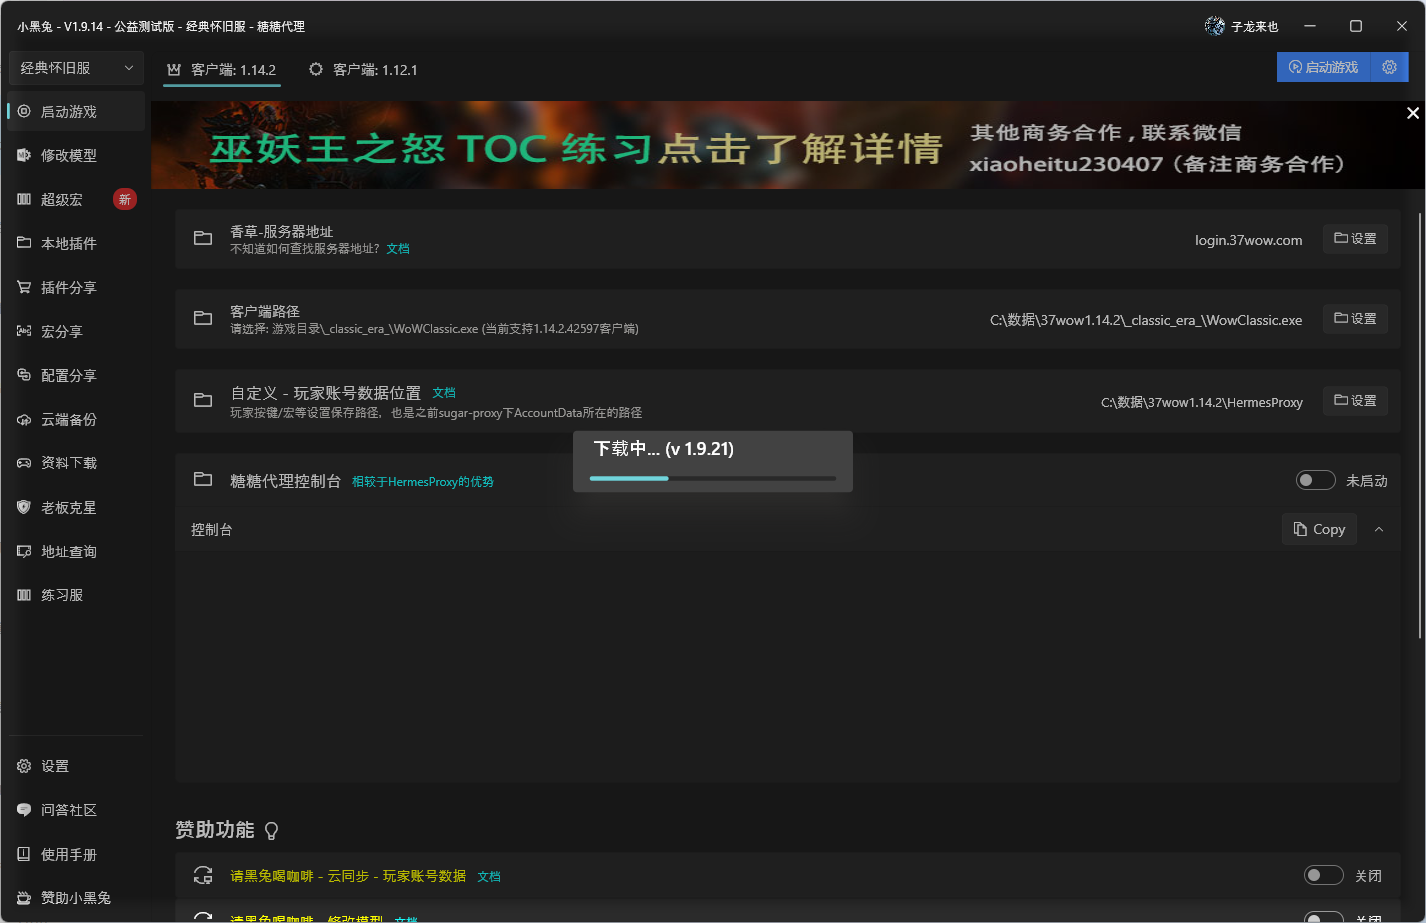
Task: Click folder icon of 糖糖代理控制台 row
Action: point(203,479)
